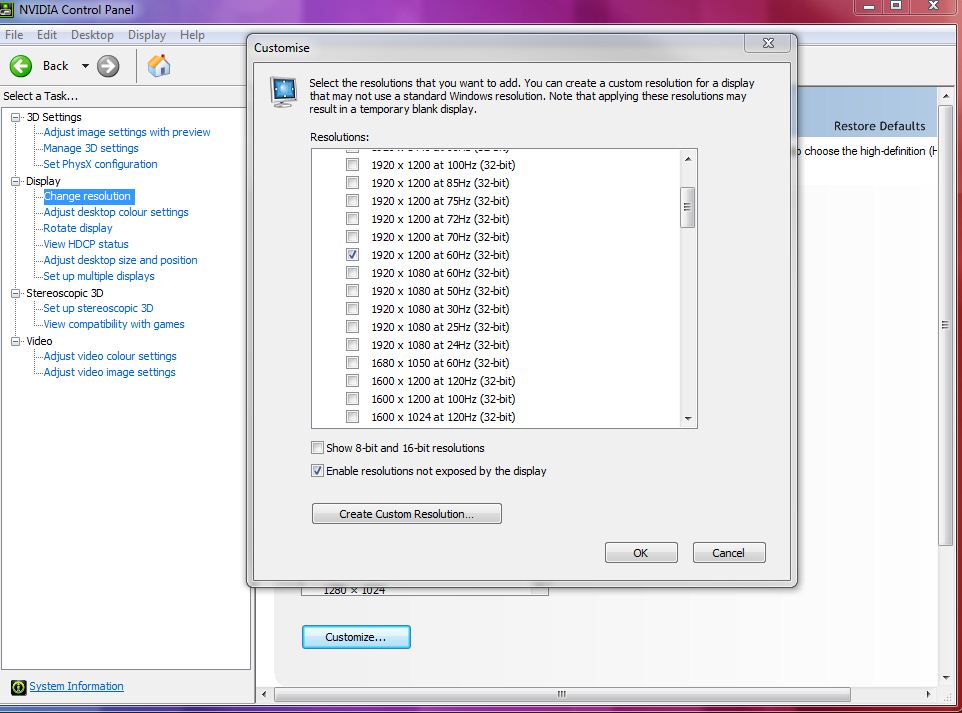Open Rotate display
Viewport: 962px width, 713px height.
(x=78, y=228)
